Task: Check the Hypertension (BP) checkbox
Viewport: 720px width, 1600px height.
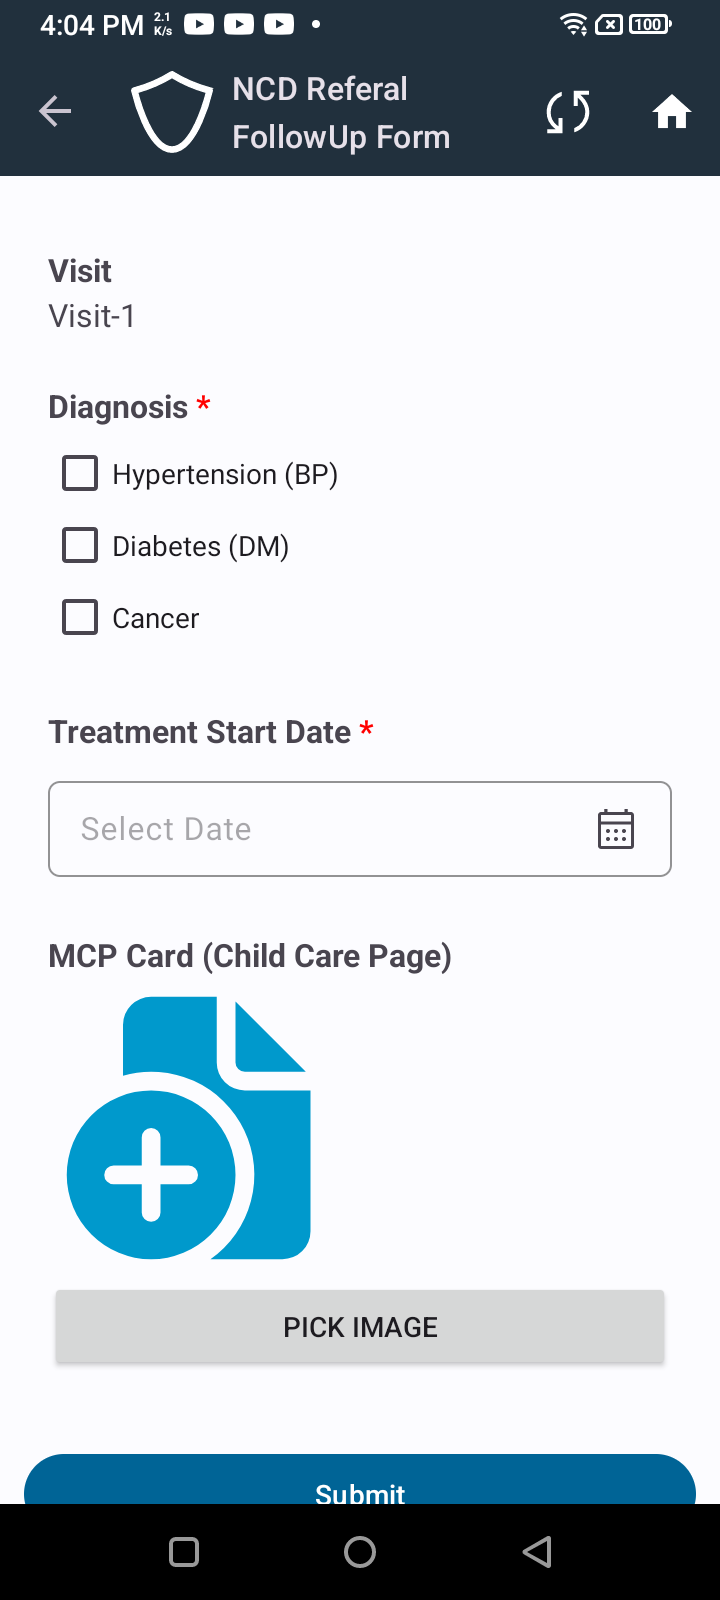Action: pyautogui.click(x=80, y=473)
